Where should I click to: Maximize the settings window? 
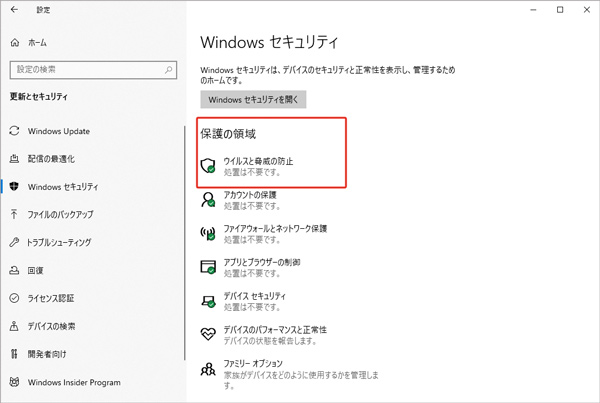pos(560,10)
